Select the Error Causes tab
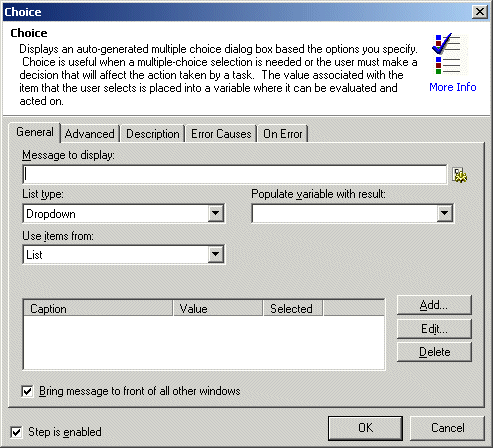The height and width of the screenshot is (448, 493). click(x=221, y=134)
